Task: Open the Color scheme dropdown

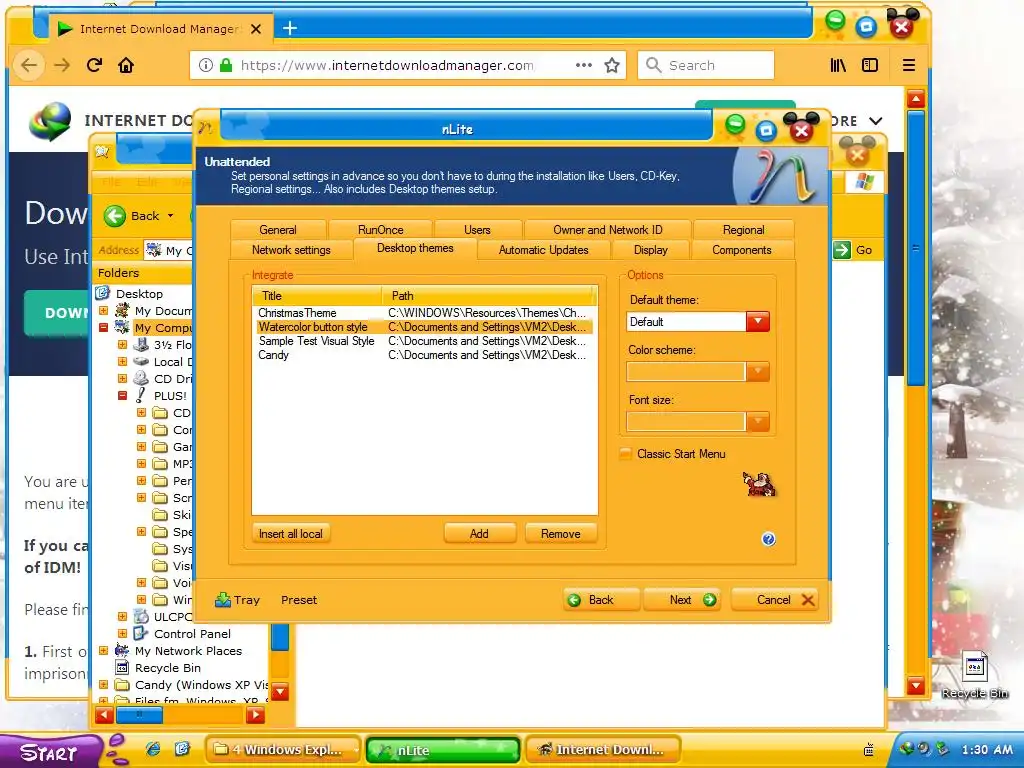Action: pos(758,372)
